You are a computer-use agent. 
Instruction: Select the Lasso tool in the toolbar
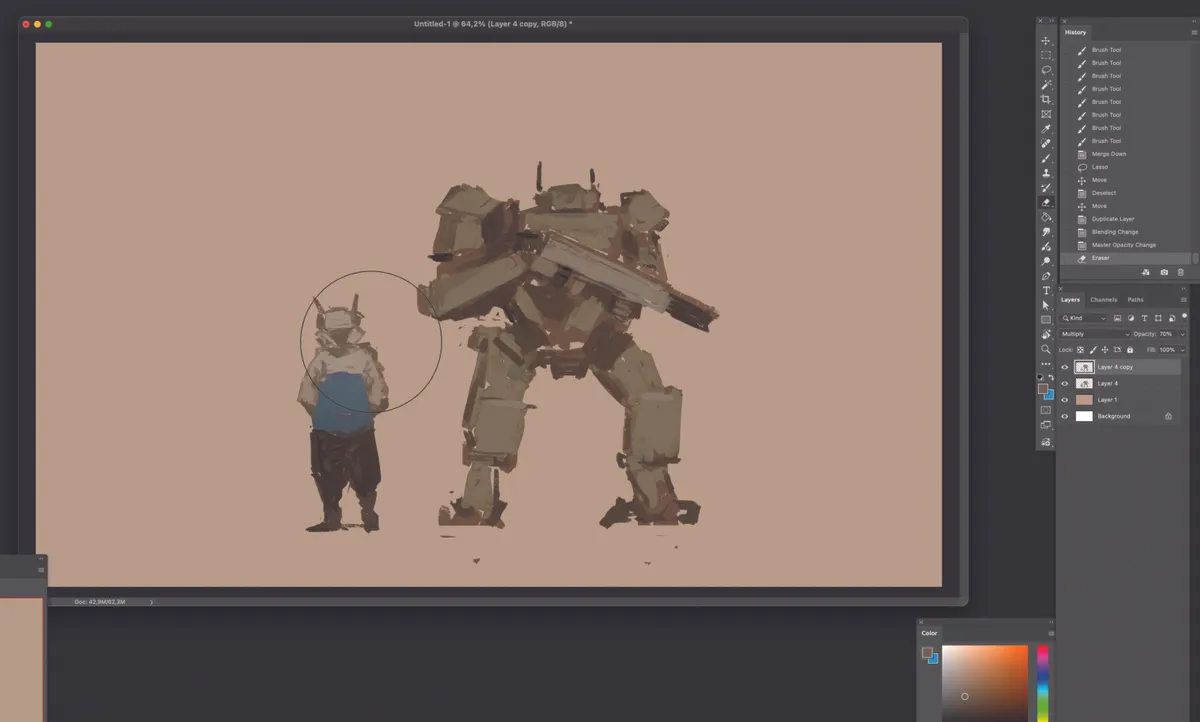point(1046,70)
